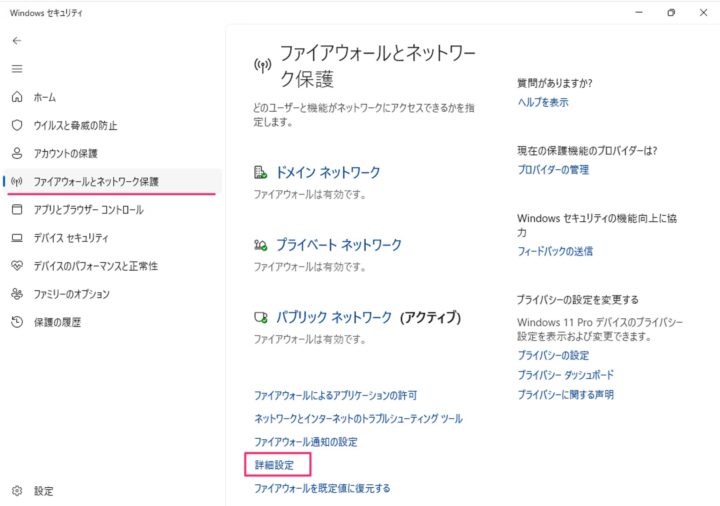Select ファイアウォールとネットワーク保護 in sidebar

(x=96, y=181)
